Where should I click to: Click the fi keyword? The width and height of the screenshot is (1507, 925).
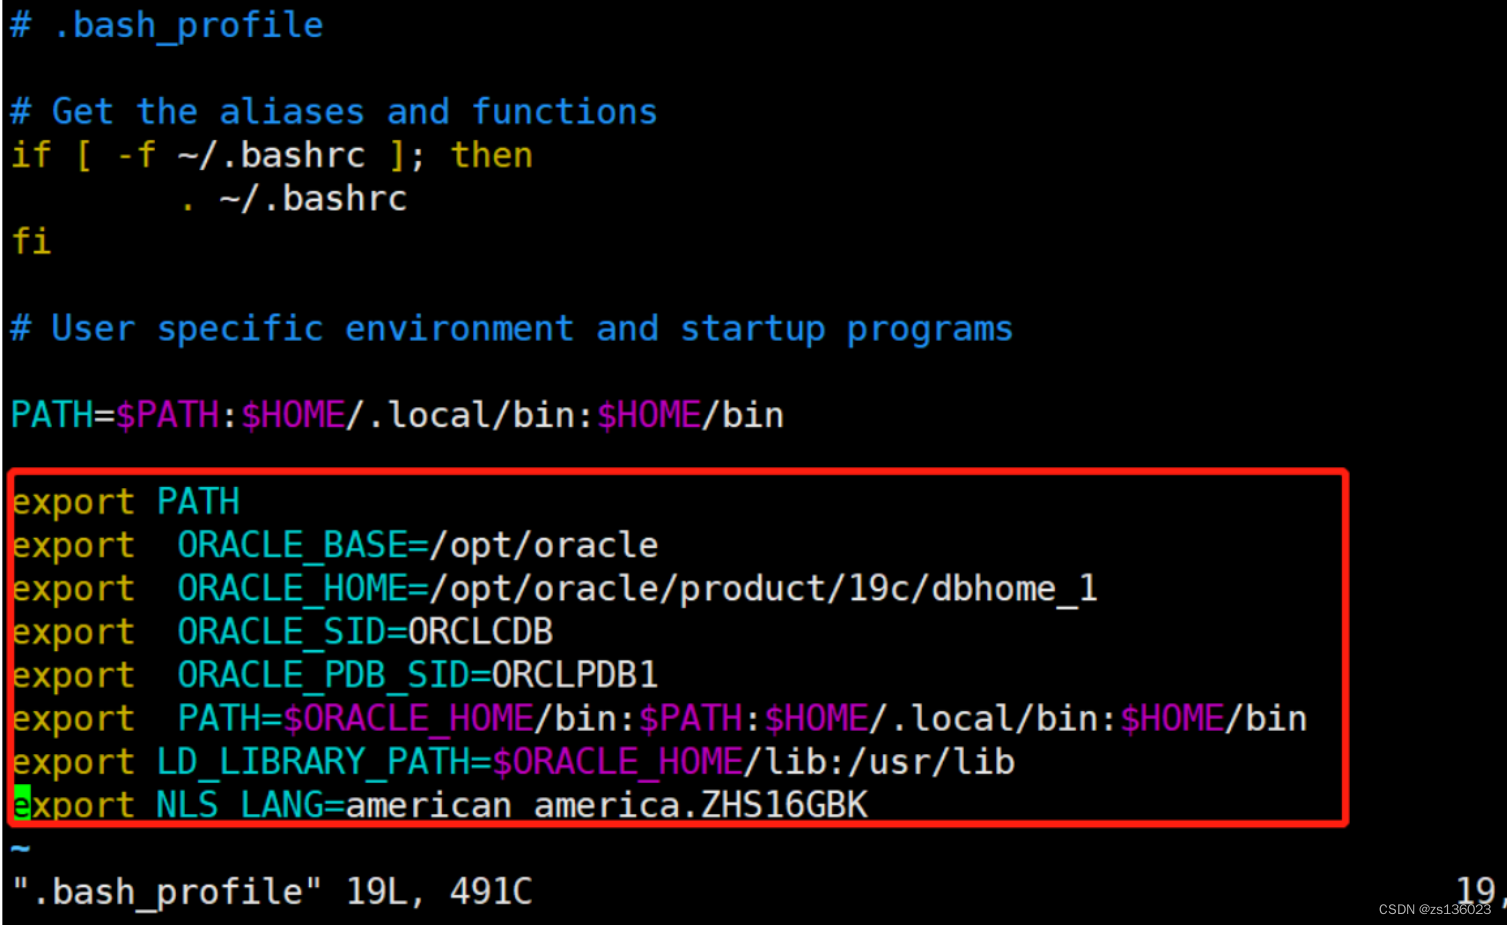click(30, 241)
